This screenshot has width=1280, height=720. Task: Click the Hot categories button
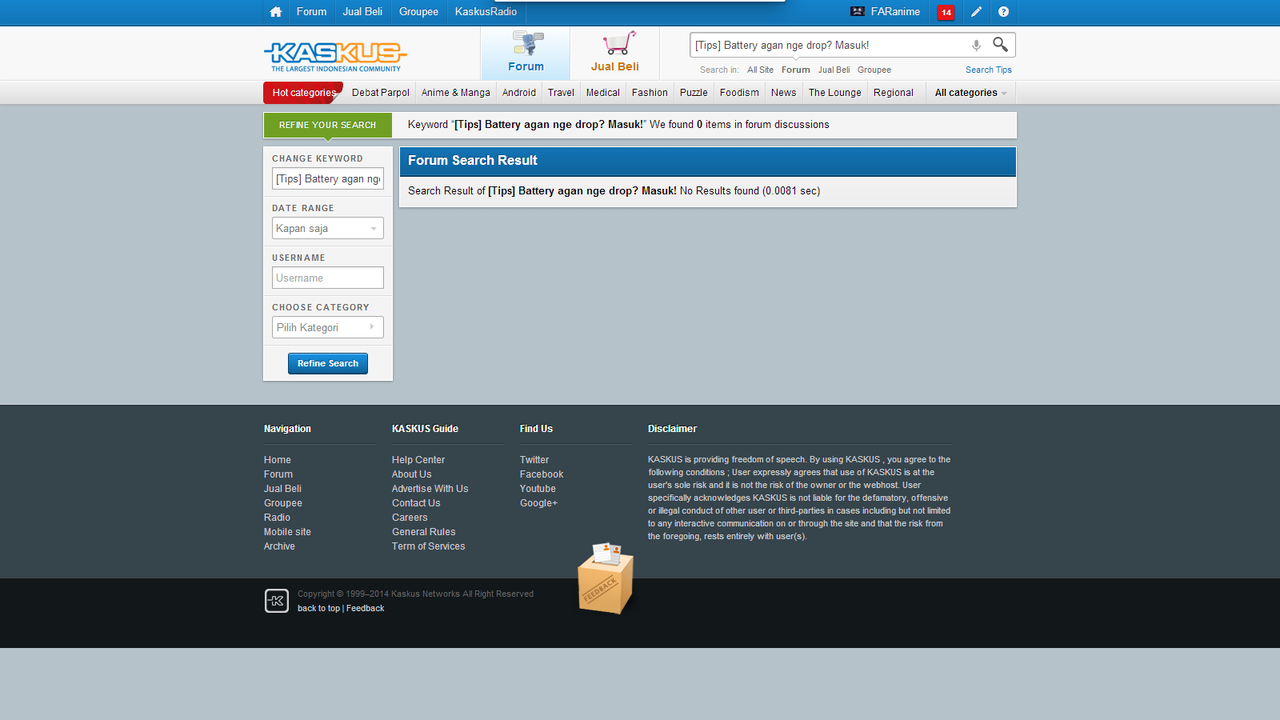[x=303, y=93]
